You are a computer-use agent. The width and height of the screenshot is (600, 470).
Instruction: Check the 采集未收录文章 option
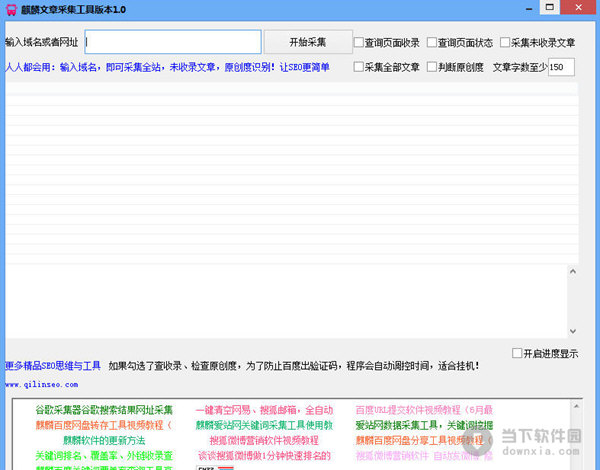pos(505,43)
